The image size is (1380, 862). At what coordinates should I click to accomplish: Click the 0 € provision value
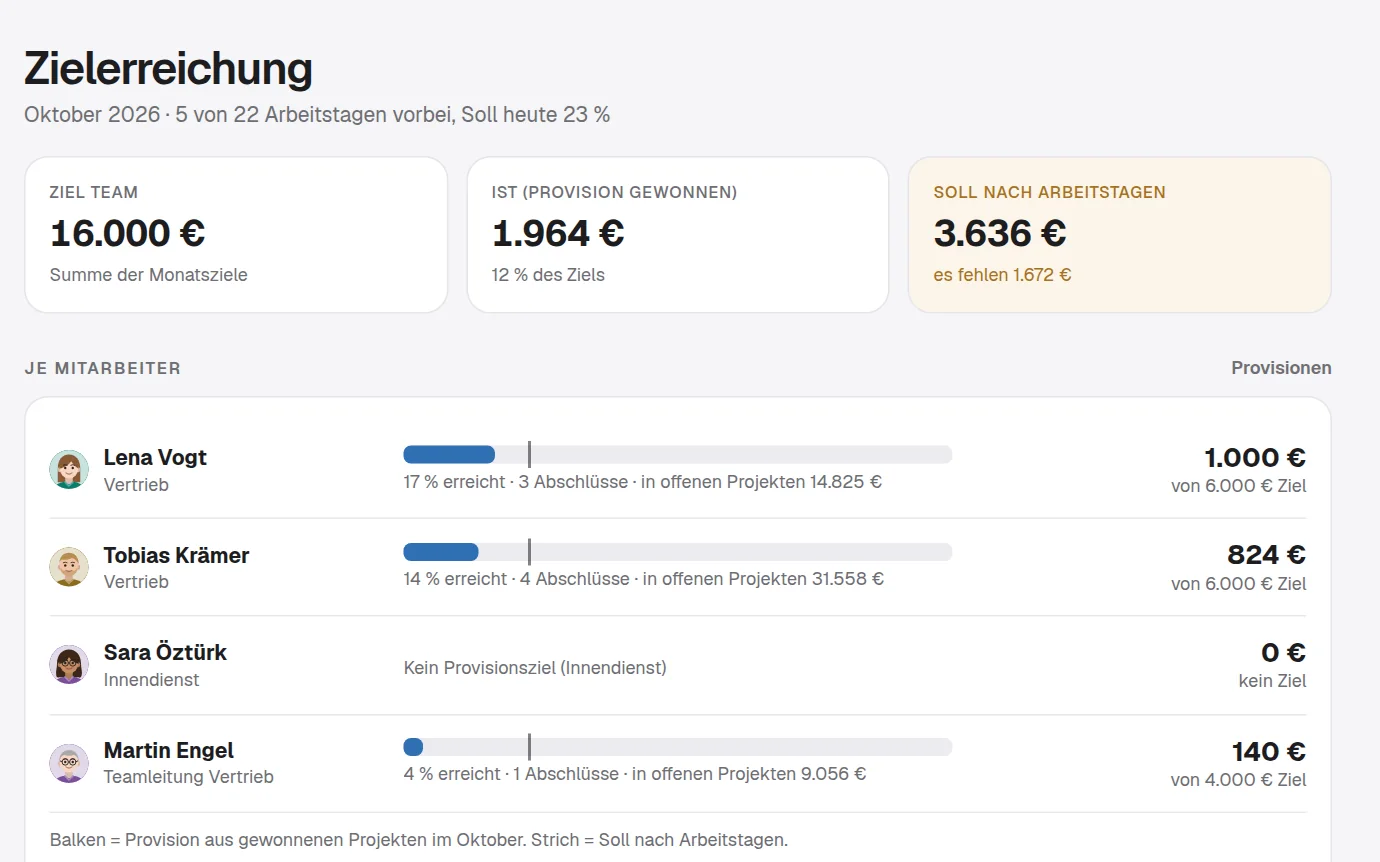(1284, 653)
